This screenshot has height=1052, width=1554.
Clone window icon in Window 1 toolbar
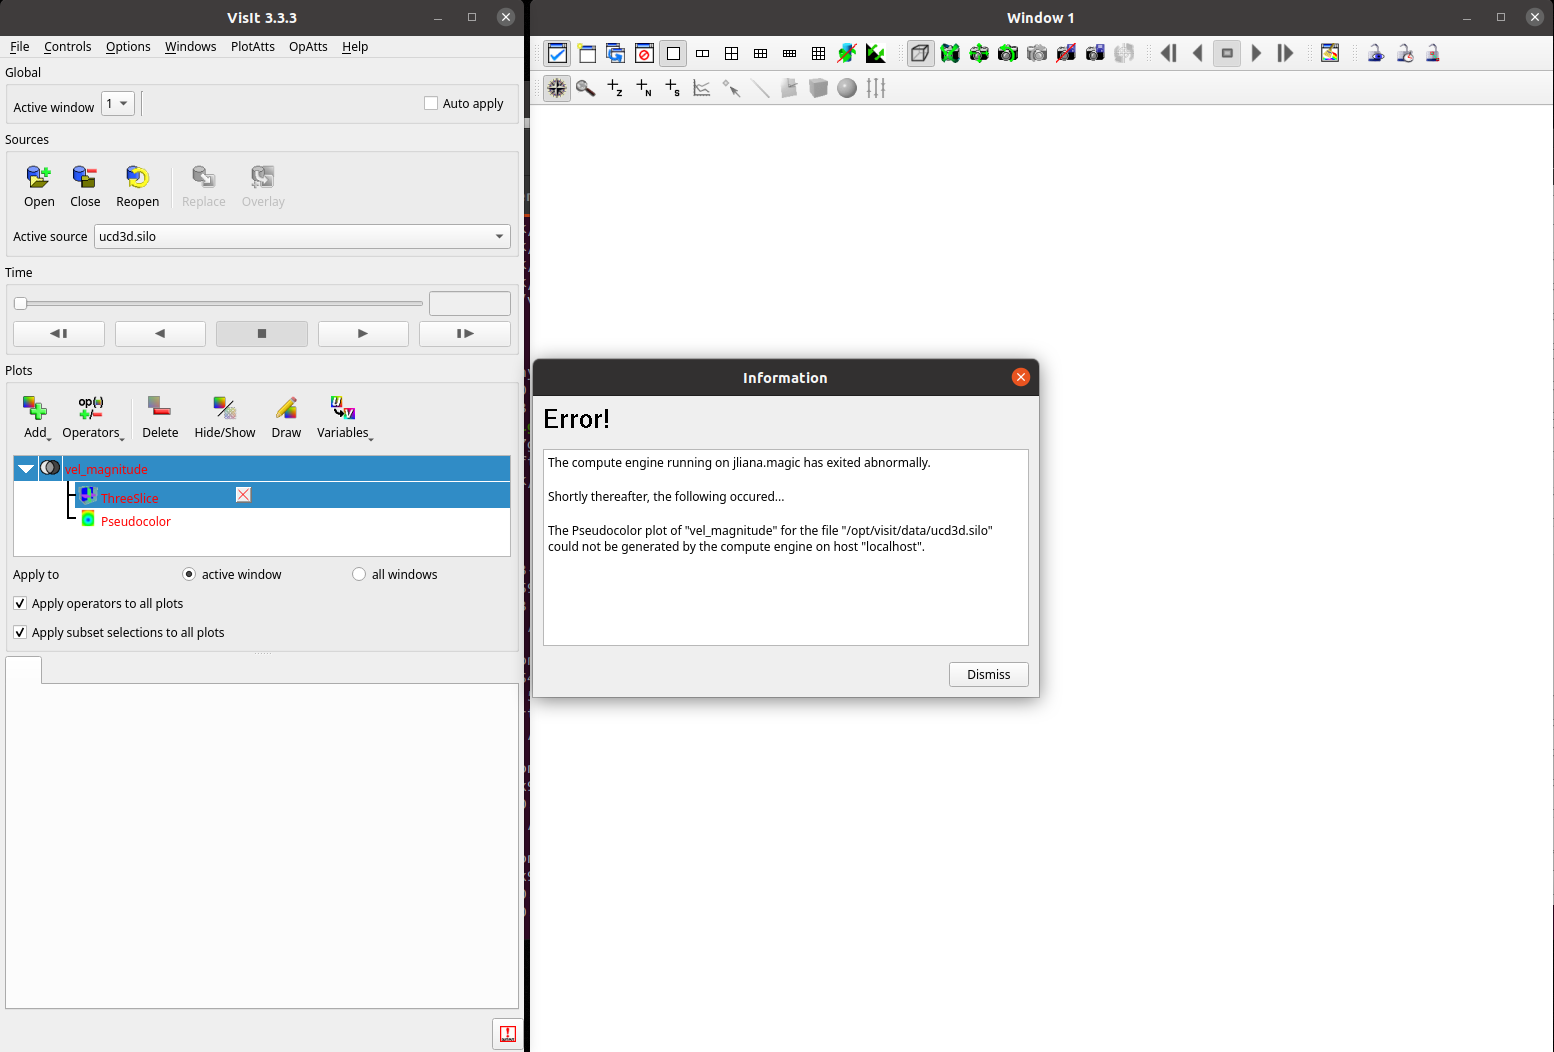(616, 53)
